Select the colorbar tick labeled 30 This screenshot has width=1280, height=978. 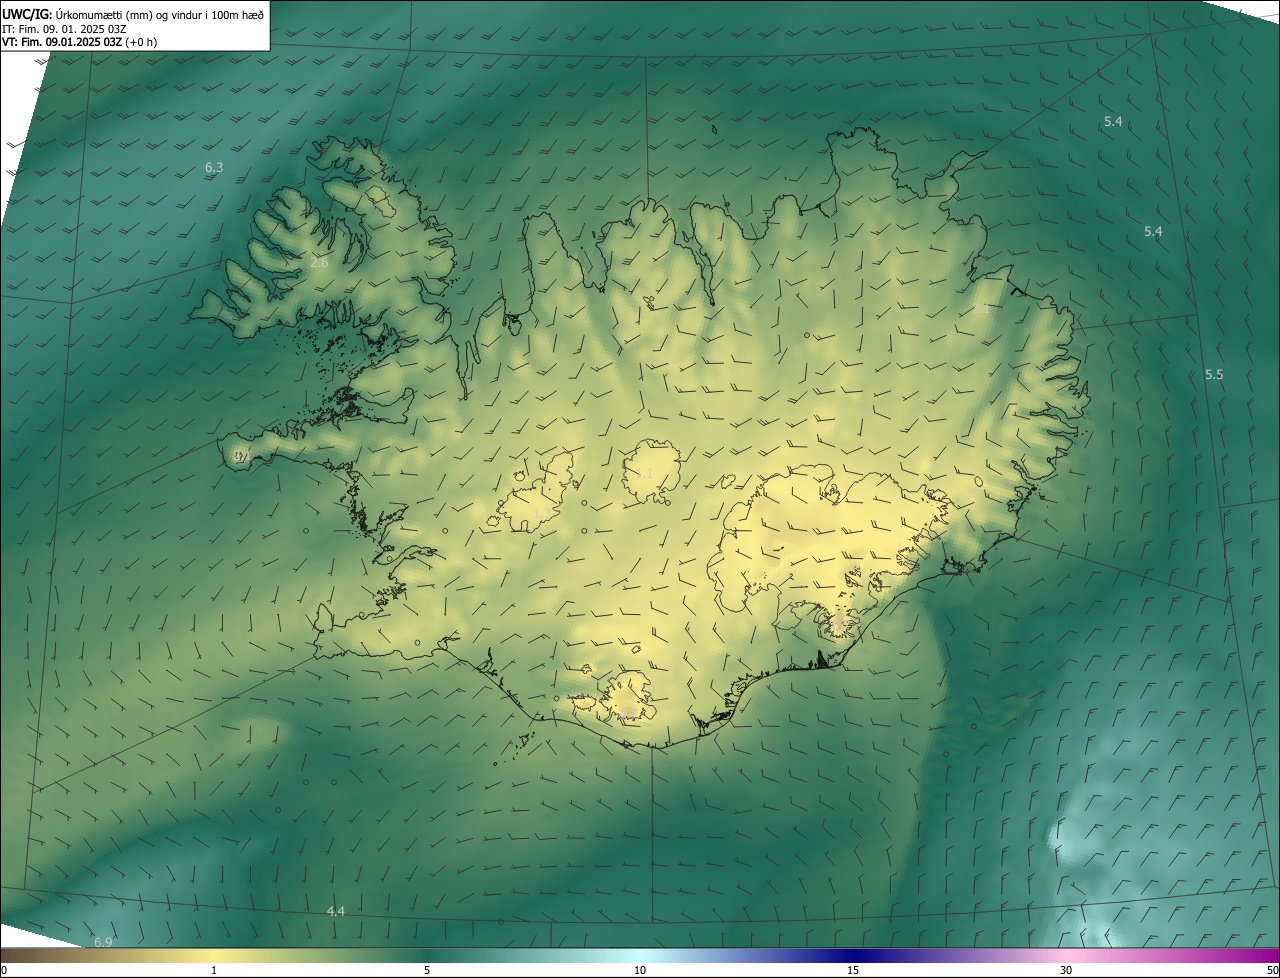(x=1066, y=970)
